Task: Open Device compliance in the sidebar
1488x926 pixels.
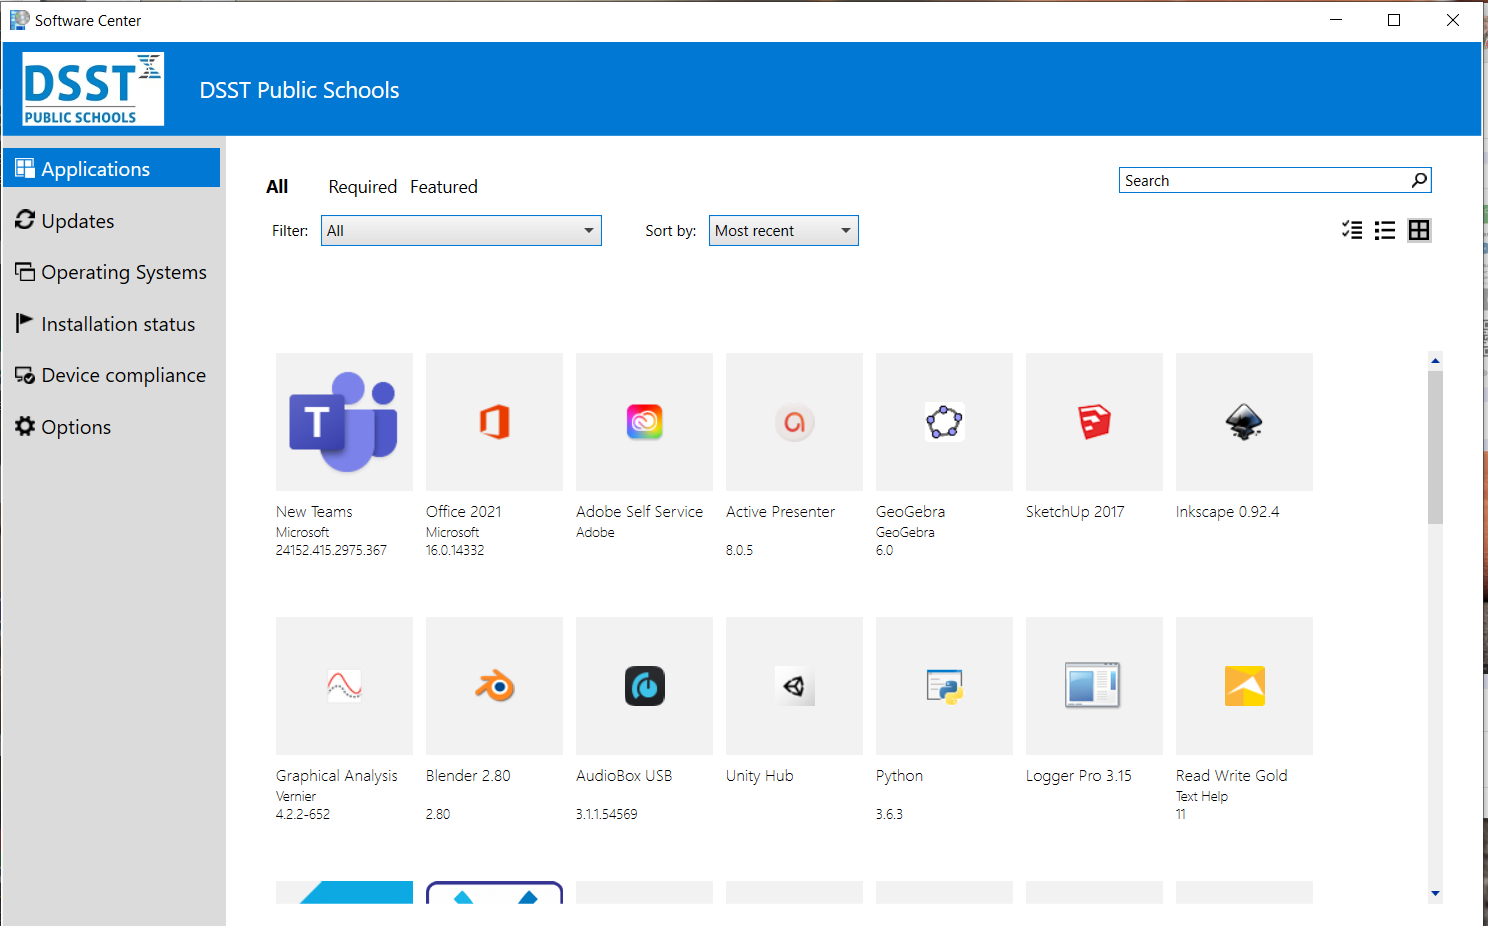Action: [x=112, y=375]
